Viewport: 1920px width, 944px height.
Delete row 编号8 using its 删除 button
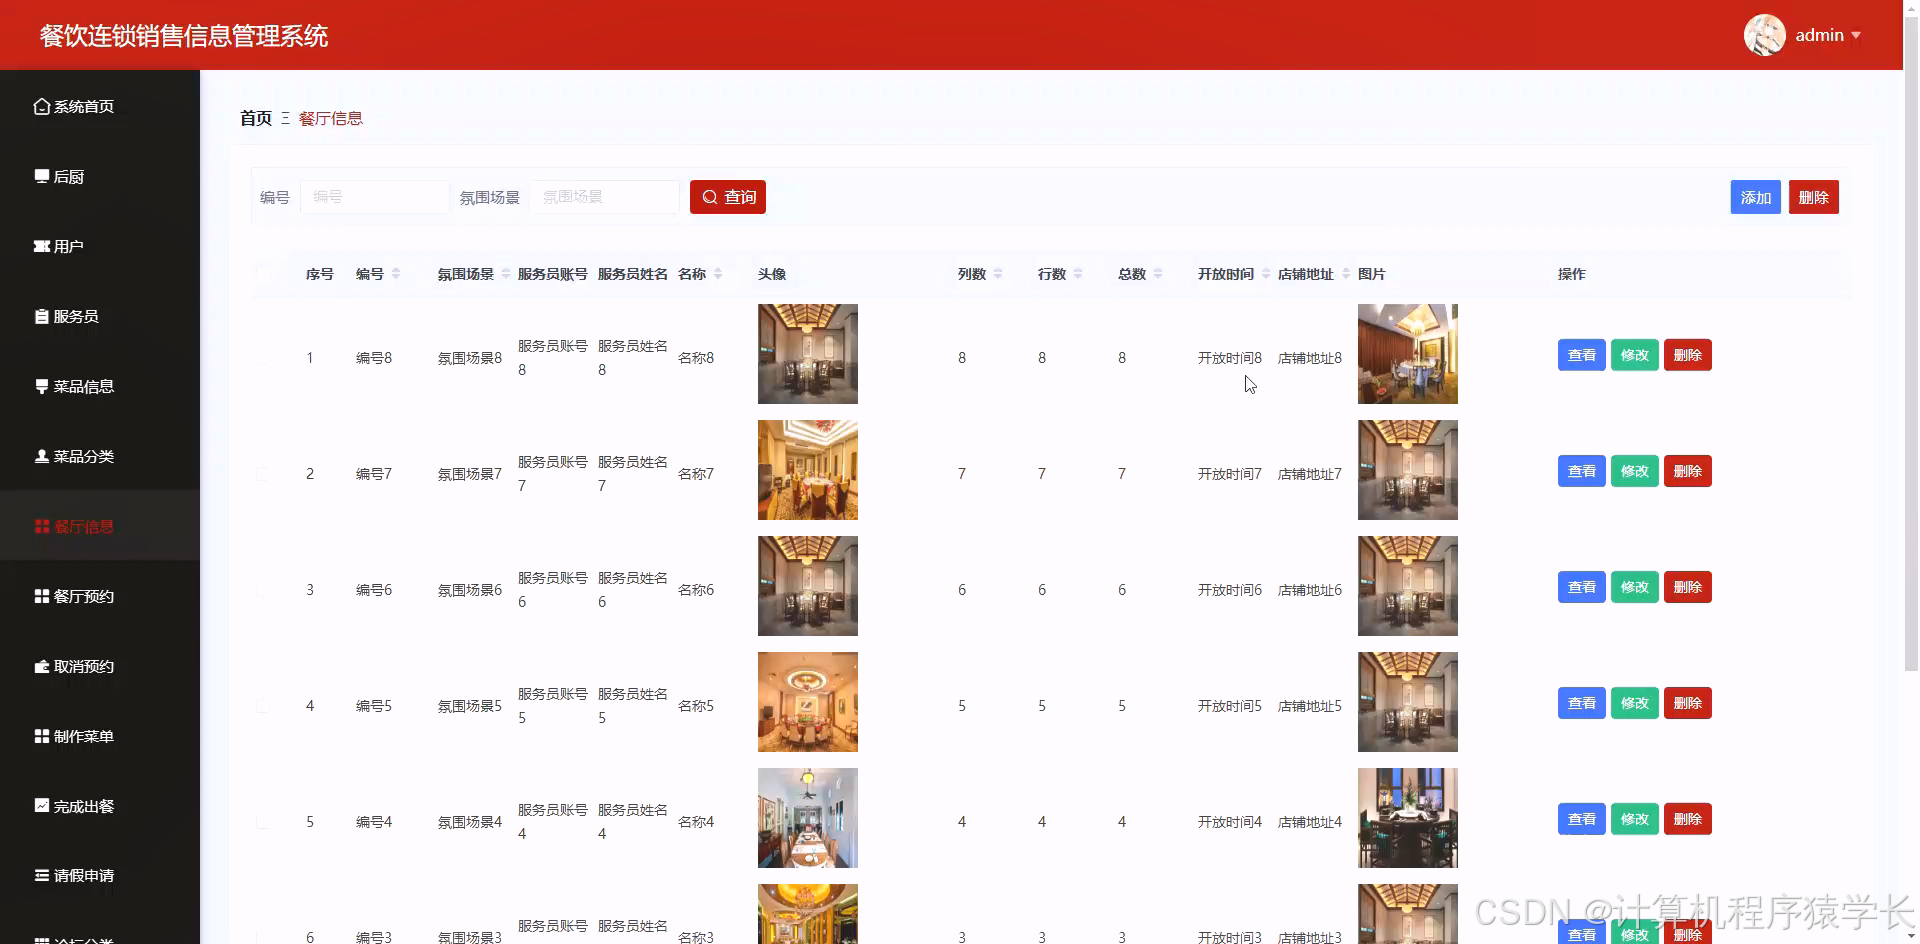(x=1688, y=355)
